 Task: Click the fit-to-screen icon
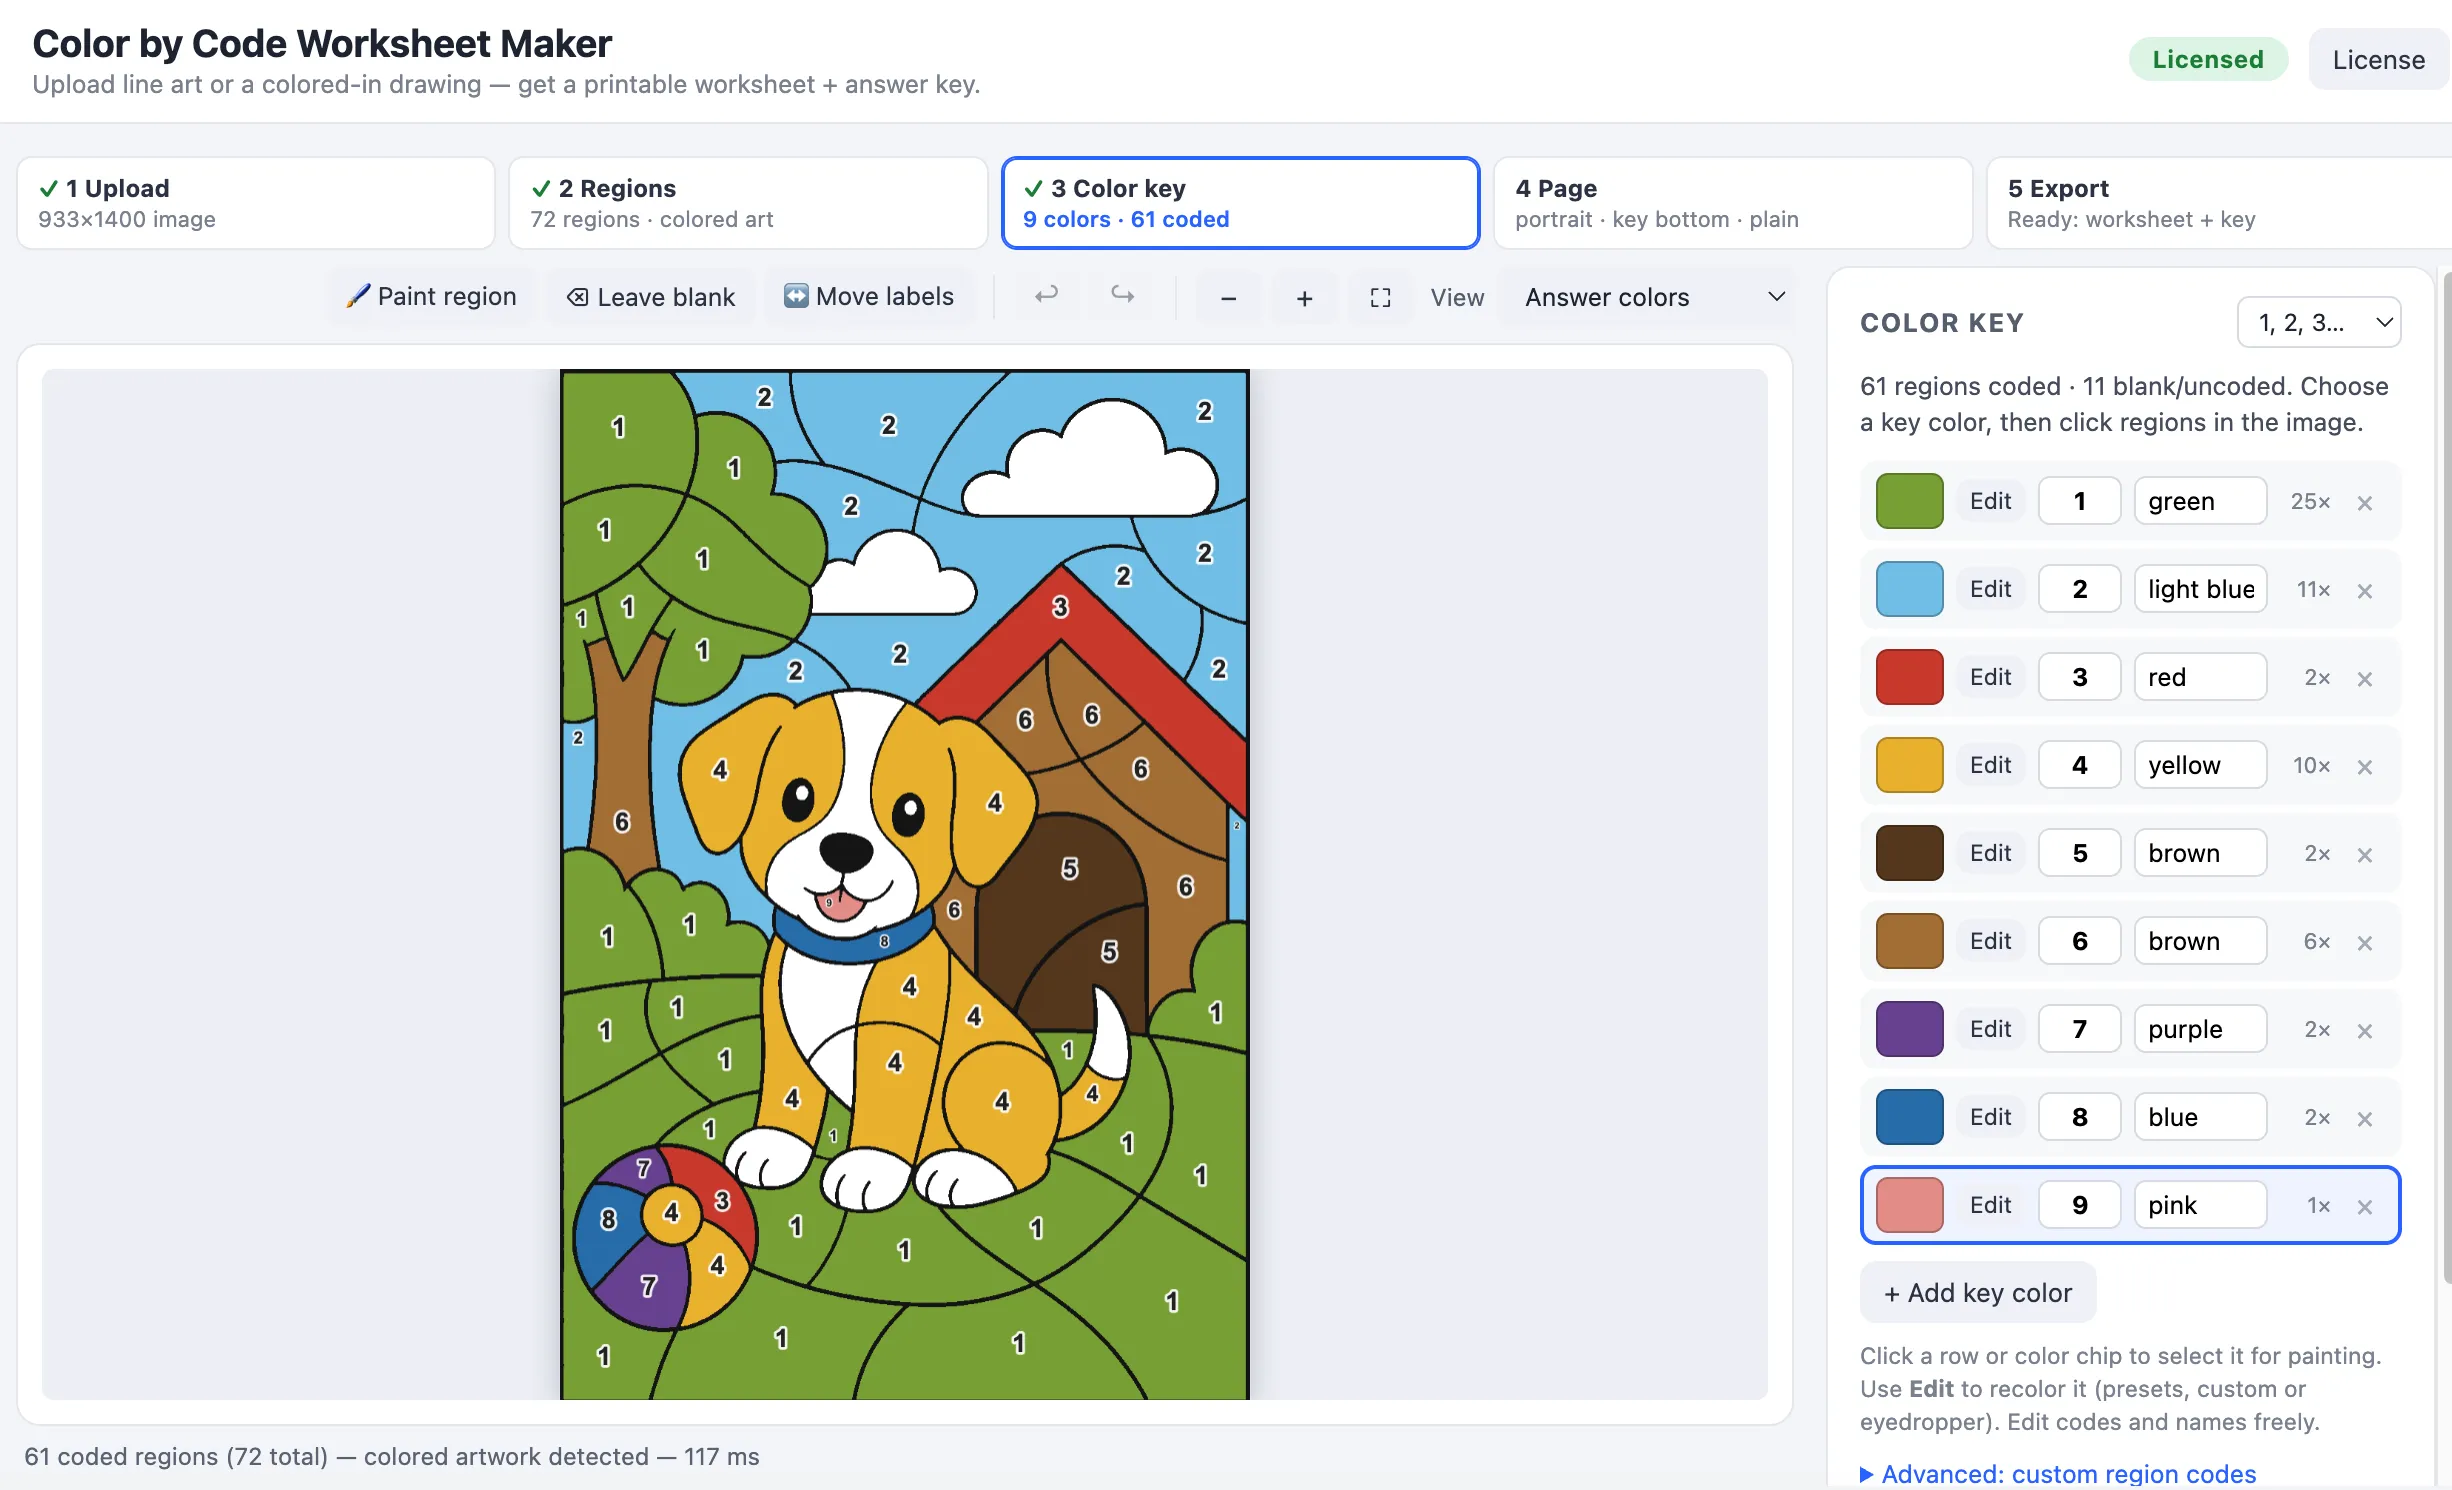[1381, 298]
